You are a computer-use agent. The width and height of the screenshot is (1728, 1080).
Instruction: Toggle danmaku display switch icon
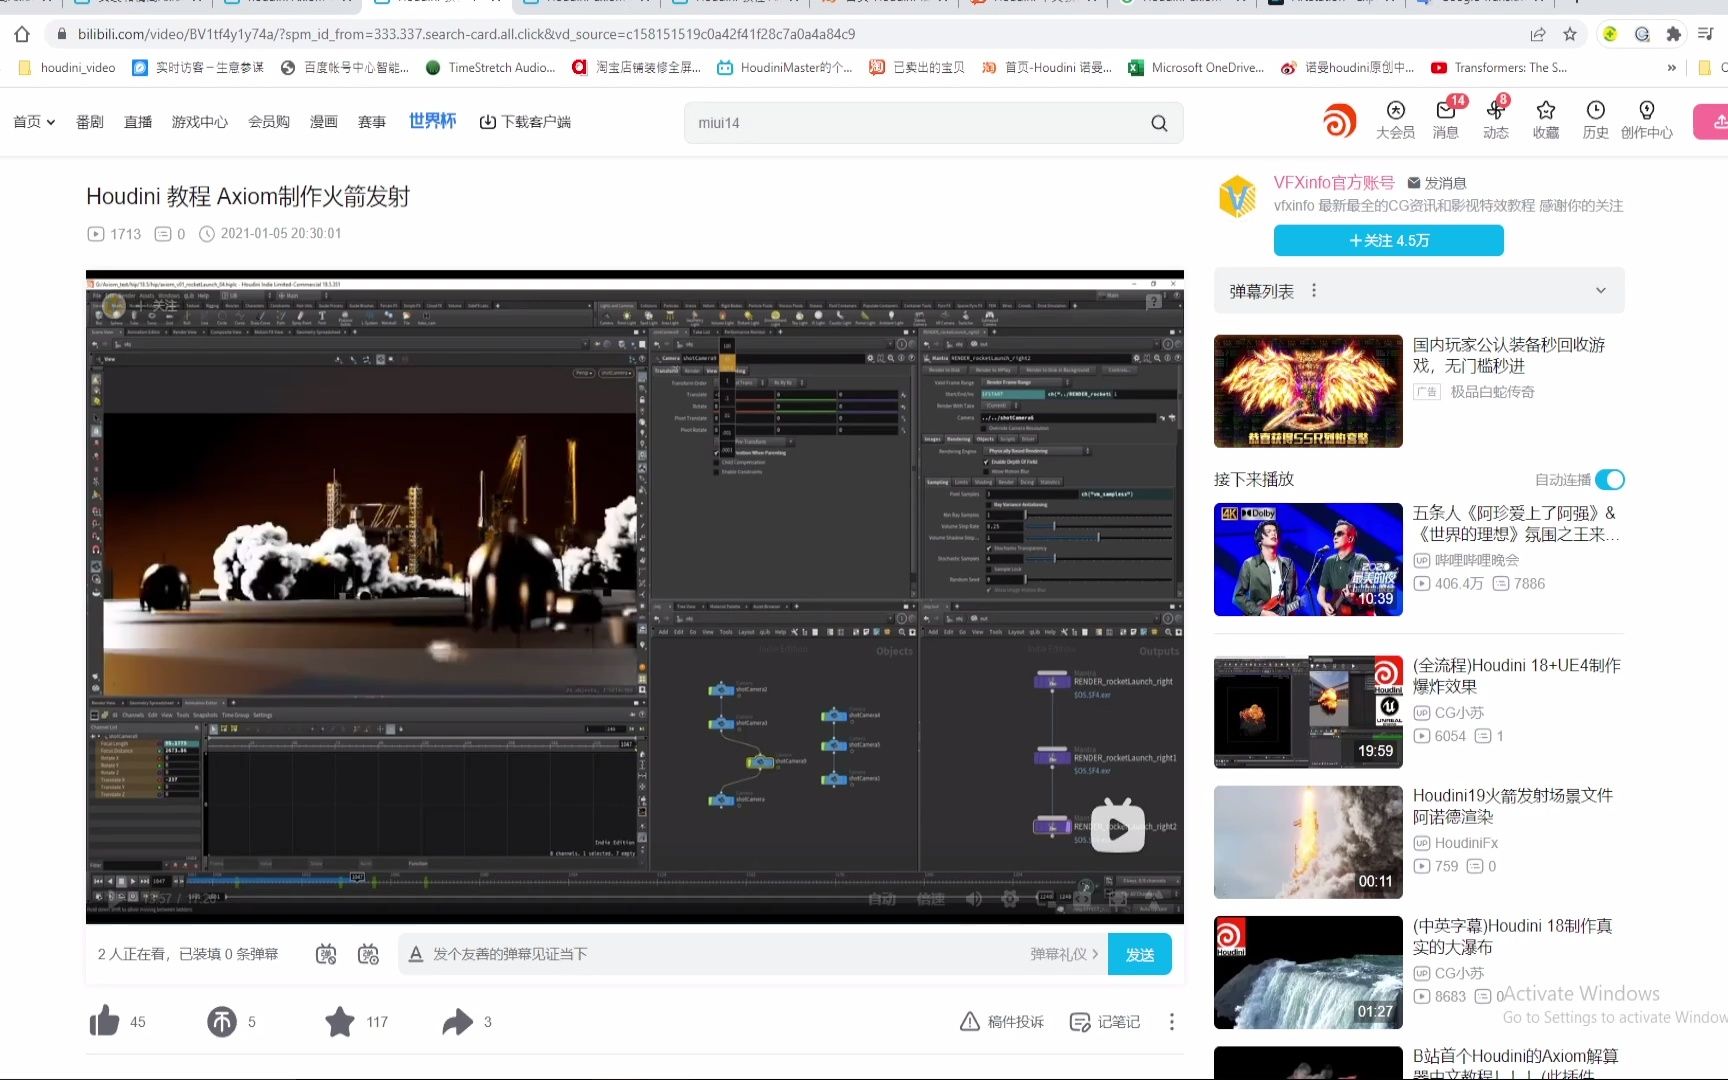326,954
